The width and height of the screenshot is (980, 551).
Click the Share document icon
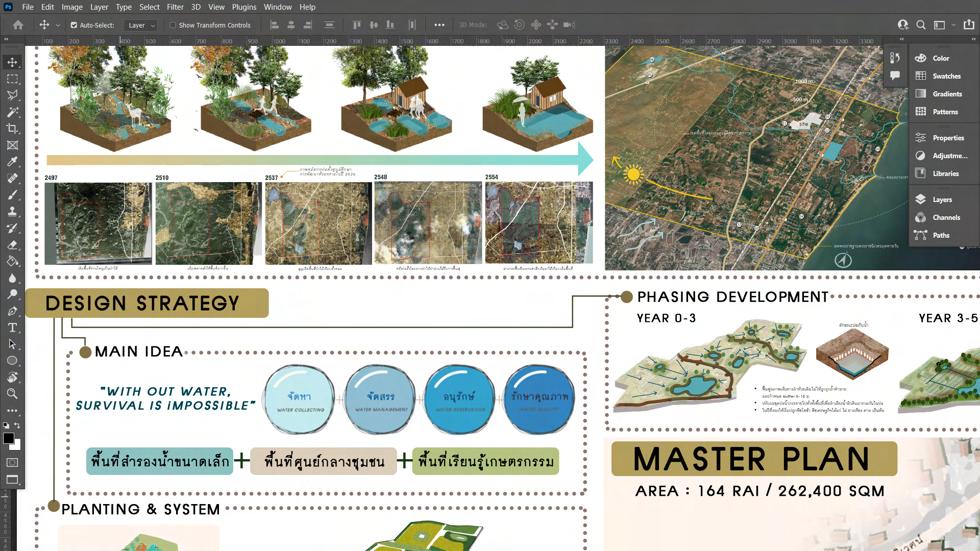pos(968,25)
